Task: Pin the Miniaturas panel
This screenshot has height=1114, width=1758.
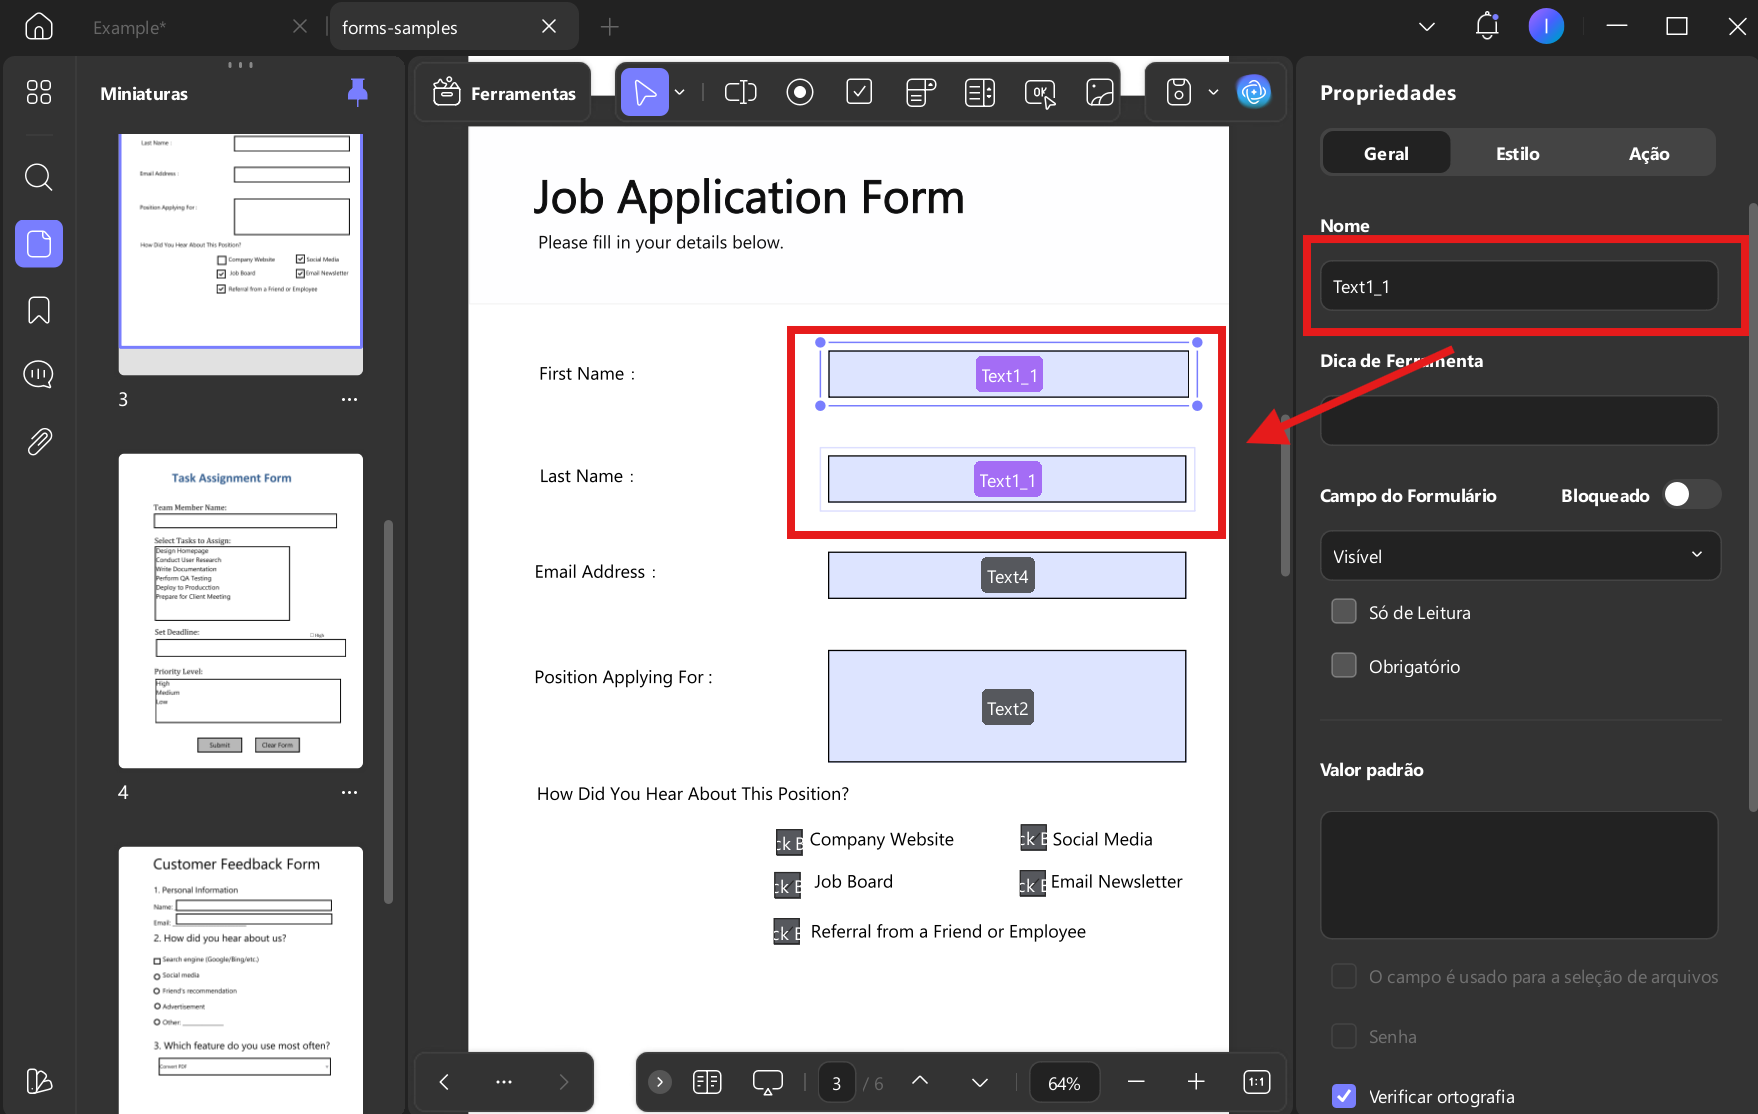Action: 357,93
